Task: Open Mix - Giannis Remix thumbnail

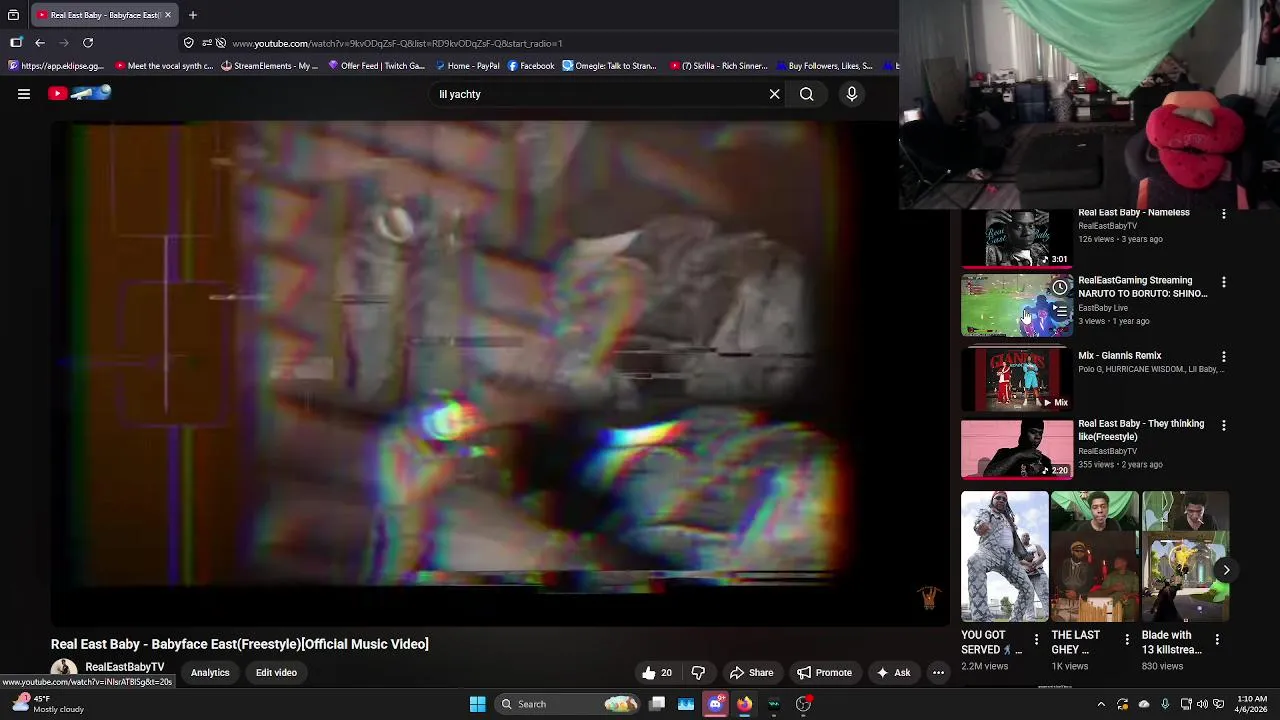Action: pyautogui.click(x=1016, y=378)
